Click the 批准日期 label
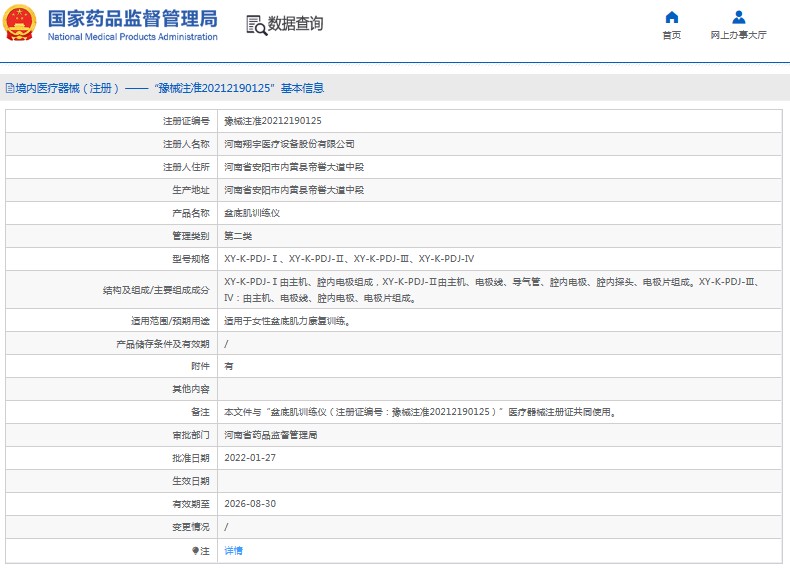Screen dimensions: 790x570 [x=190, y=458]
